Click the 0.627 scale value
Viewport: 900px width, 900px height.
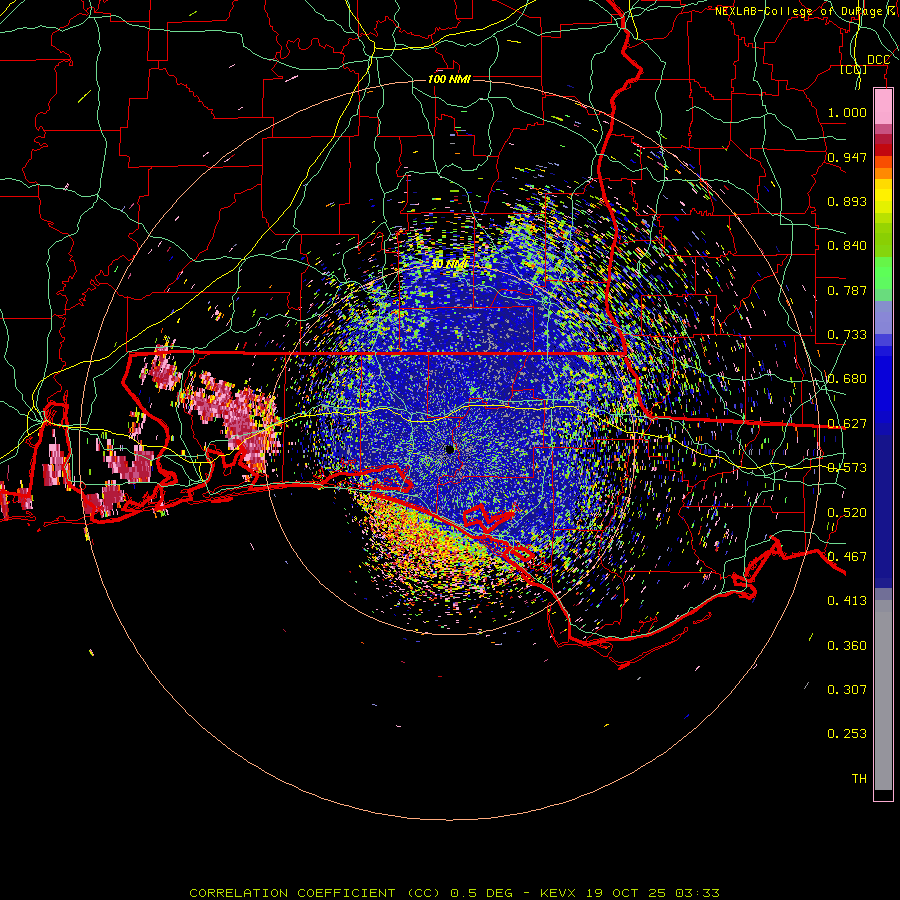(x=847, y=424)
